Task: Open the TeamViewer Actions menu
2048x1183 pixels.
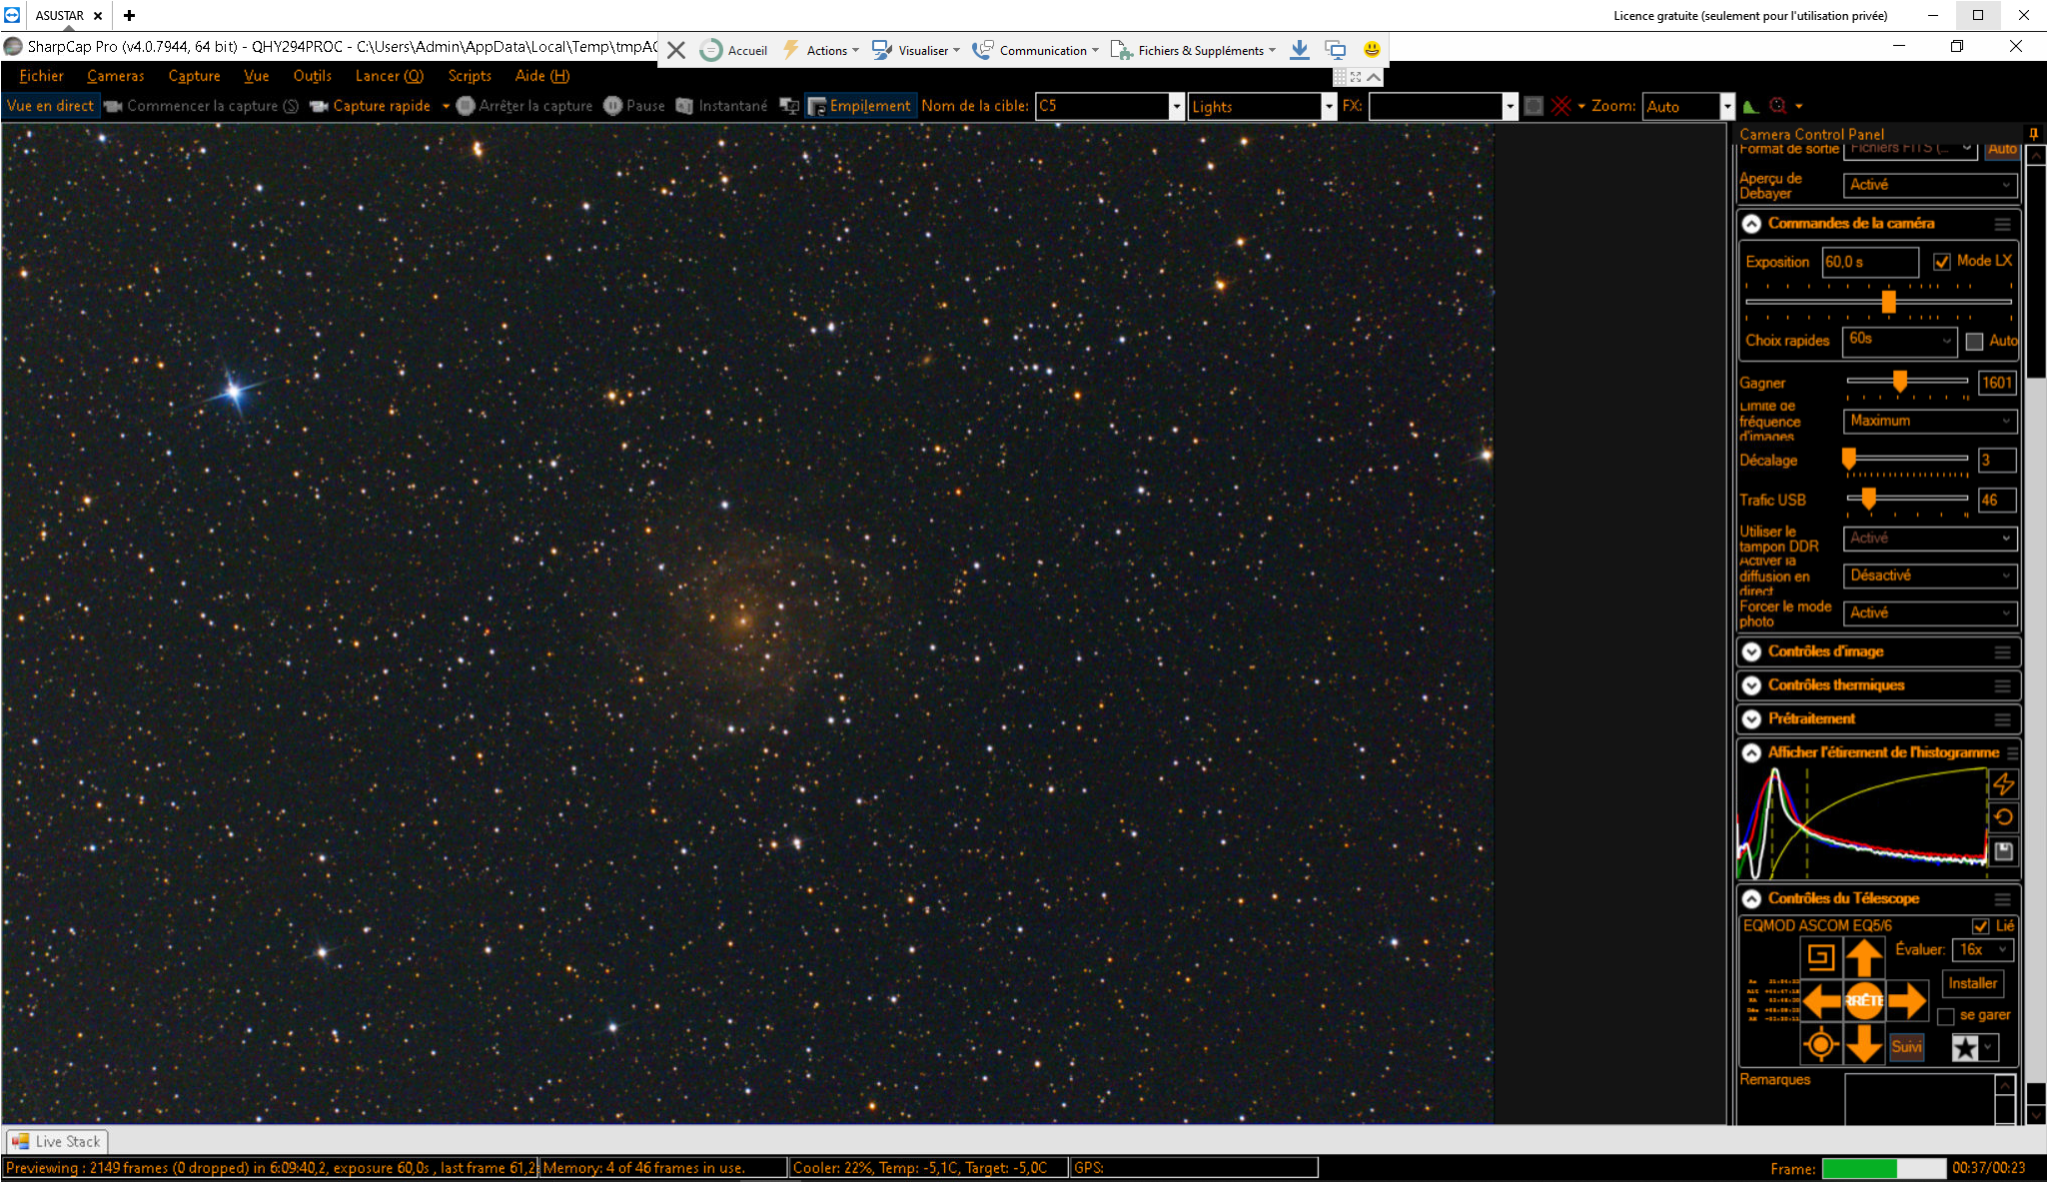Action: click(820, 50)
